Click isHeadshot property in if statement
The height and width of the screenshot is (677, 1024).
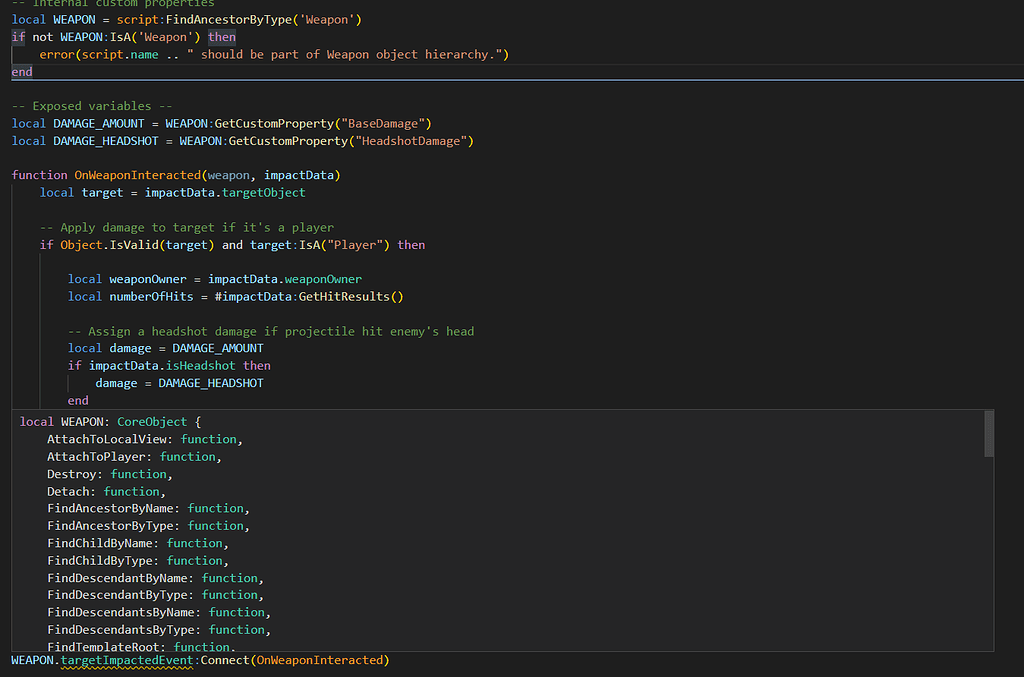200,366
